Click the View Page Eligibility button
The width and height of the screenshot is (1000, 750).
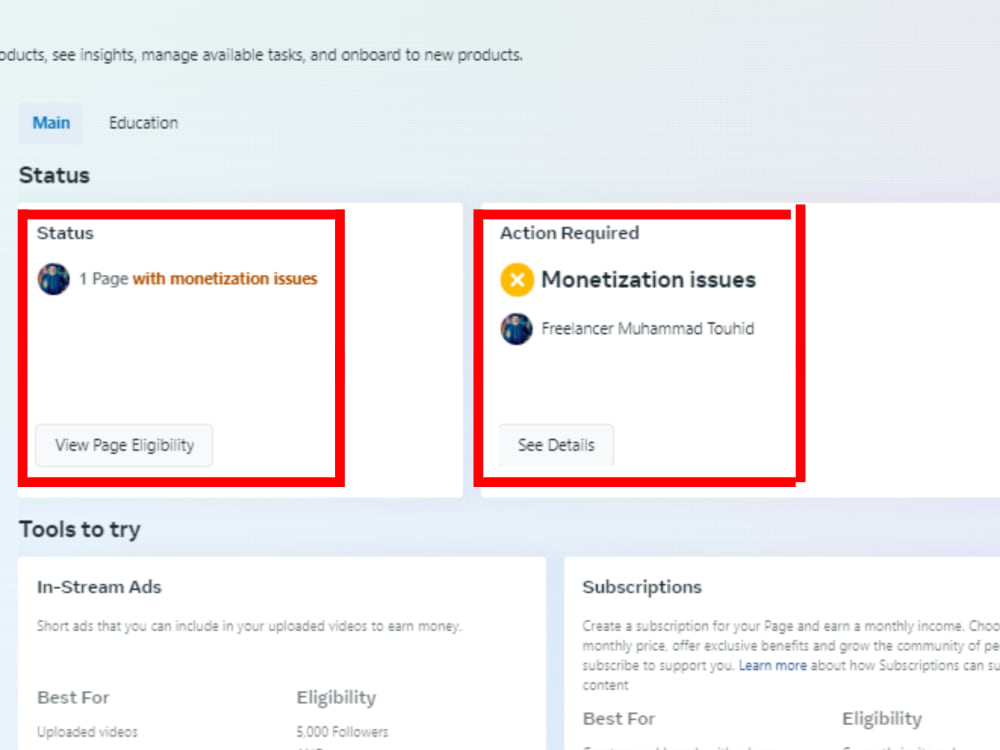point(123,445)
